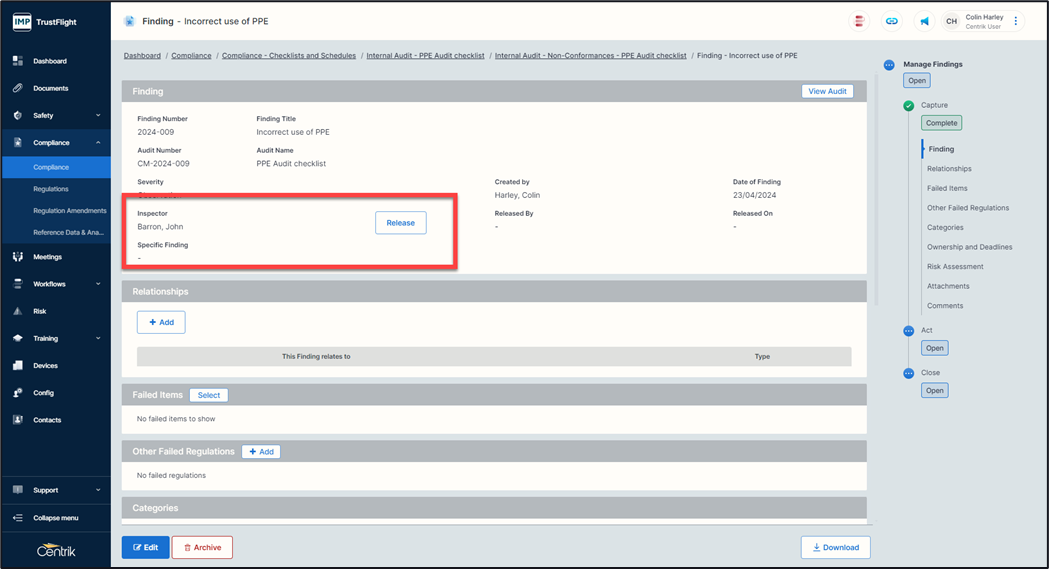Open the three-dot user menu

pyautogui.click(x=1016, y=21)
